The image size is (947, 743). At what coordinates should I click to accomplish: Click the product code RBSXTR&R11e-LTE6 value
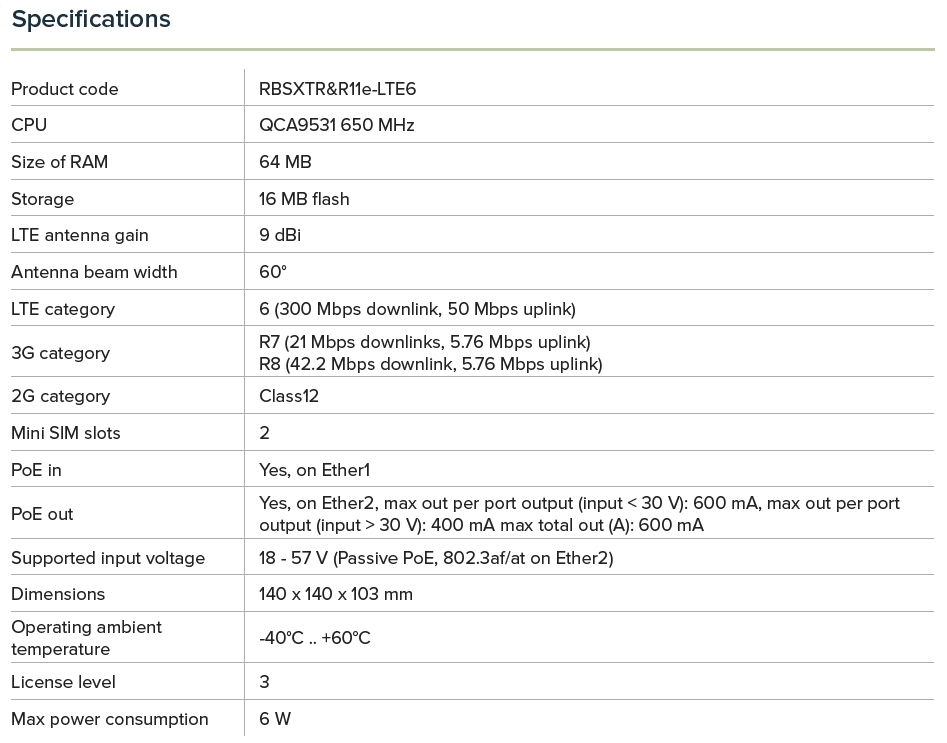click(x=337, y=89)
